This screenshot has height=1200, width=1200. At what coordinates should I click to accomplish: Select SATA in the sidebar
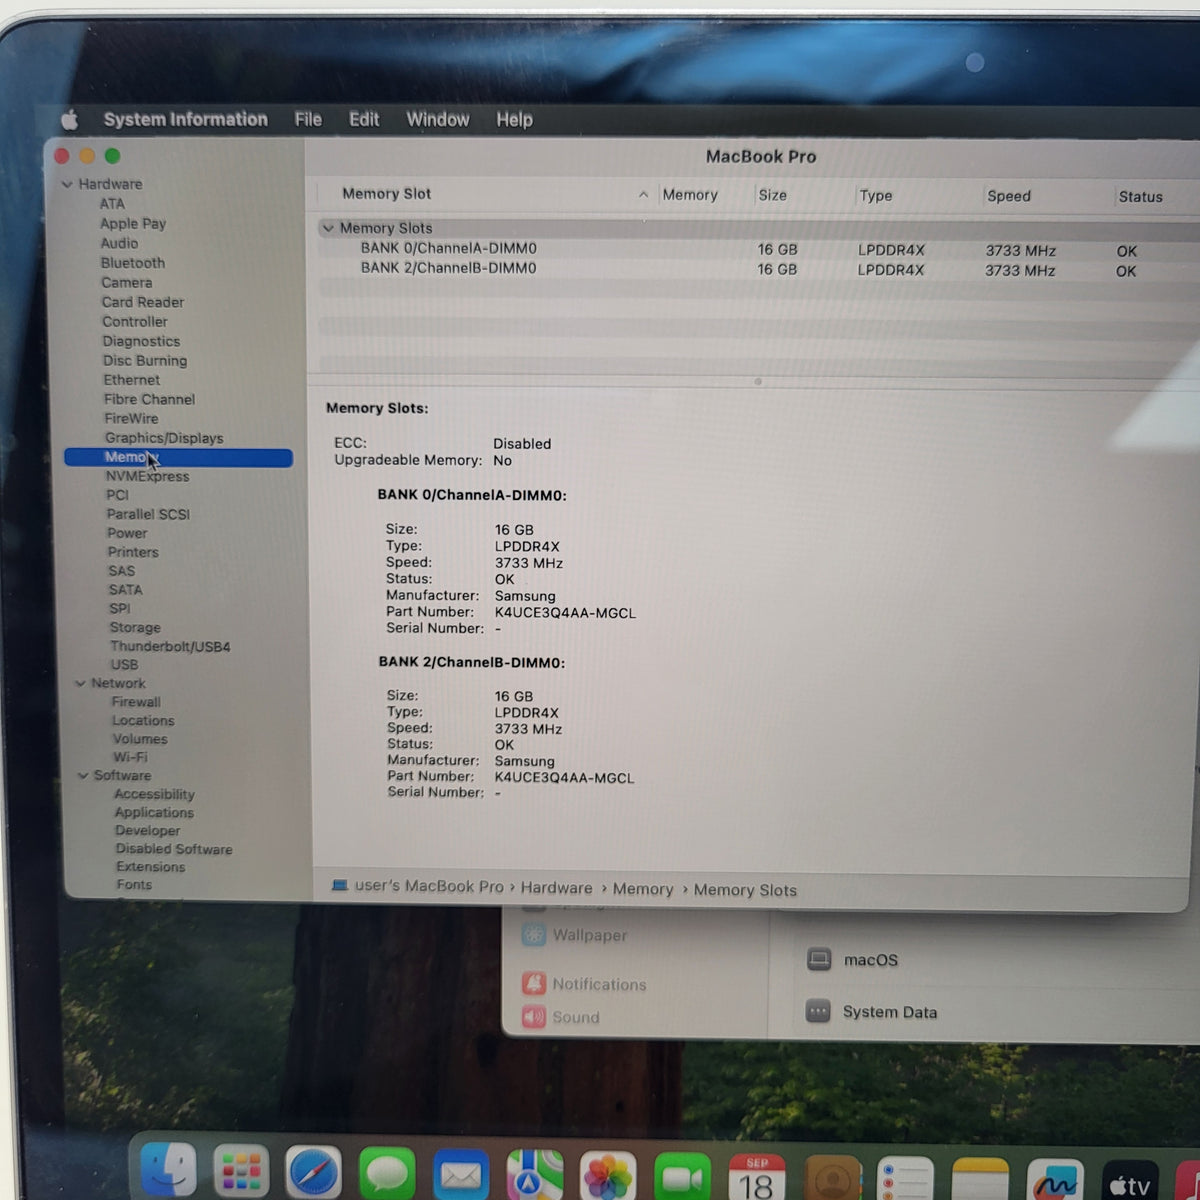click(x=126, y=590)
